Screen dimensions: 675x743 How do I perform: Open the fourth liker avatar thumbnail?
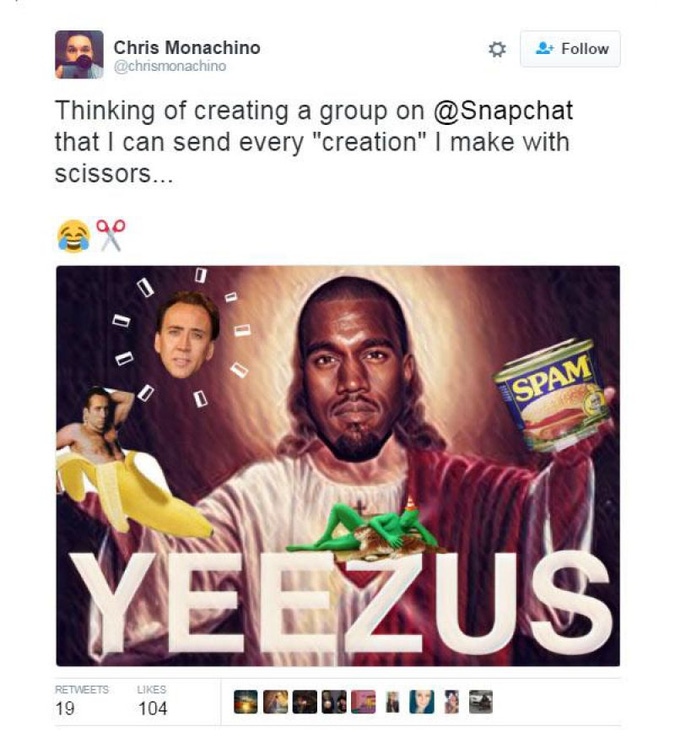coord(334,702)
